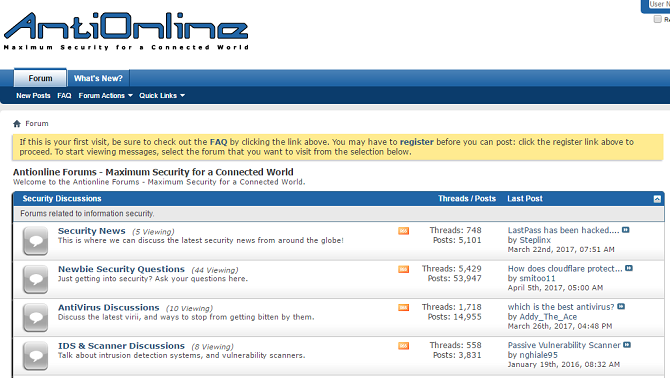Go to last post icon for best antivirus thread
The width and height of the screenshot is (670, 378).
[x=621, y=307]
